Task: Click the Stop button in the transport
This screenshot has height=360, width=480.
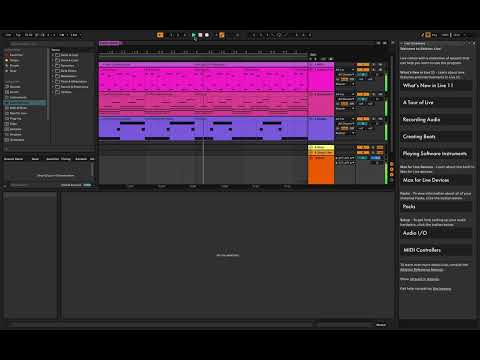Action: tap(200, 35)
